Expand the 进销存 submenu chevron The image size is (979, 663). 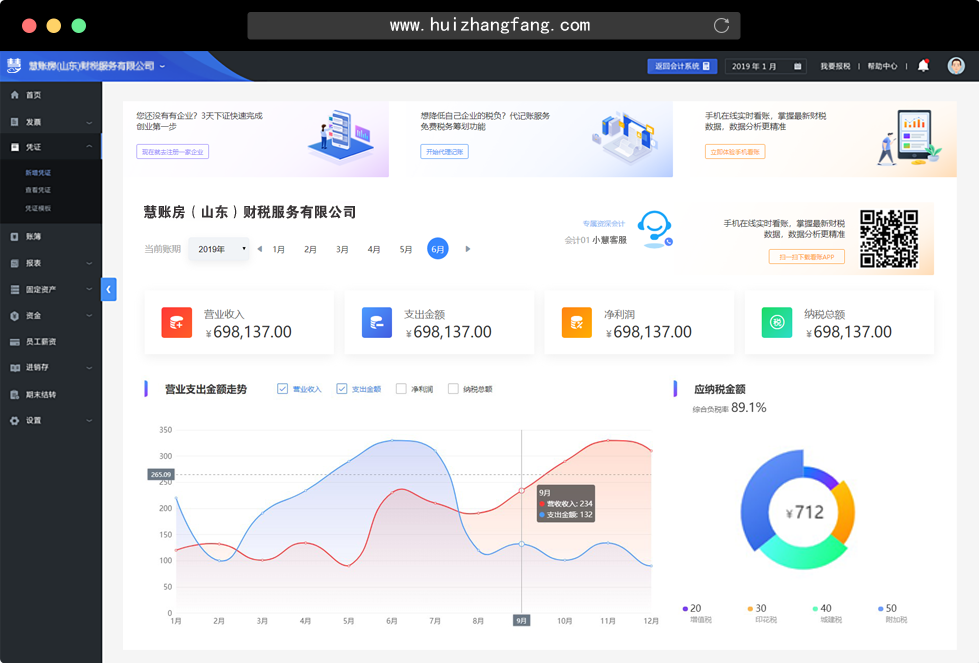pos(89,368)
